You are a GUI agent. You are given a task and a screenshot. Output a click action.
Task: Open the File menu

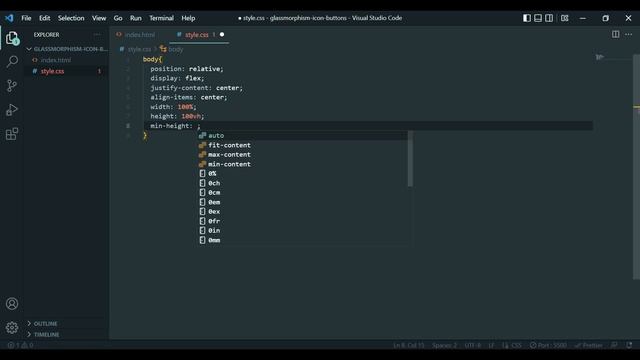point(26,18)
